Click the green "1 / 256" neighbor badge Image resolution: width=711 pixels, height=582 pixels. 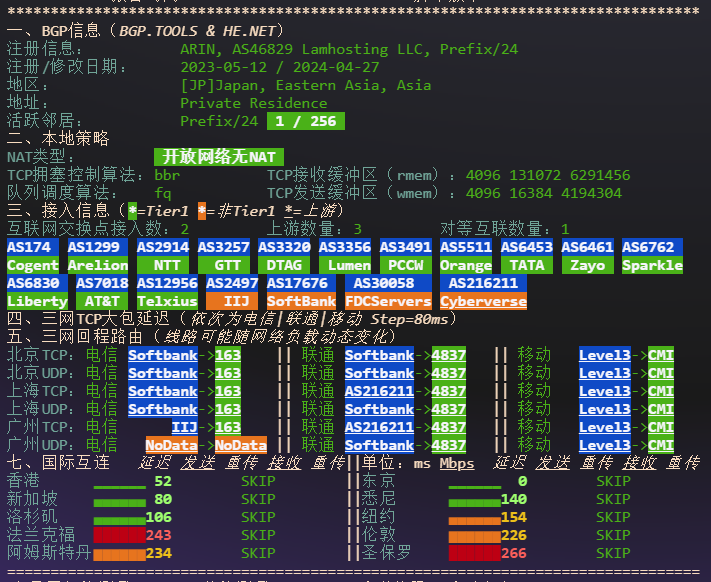click(x=306, y=121)
